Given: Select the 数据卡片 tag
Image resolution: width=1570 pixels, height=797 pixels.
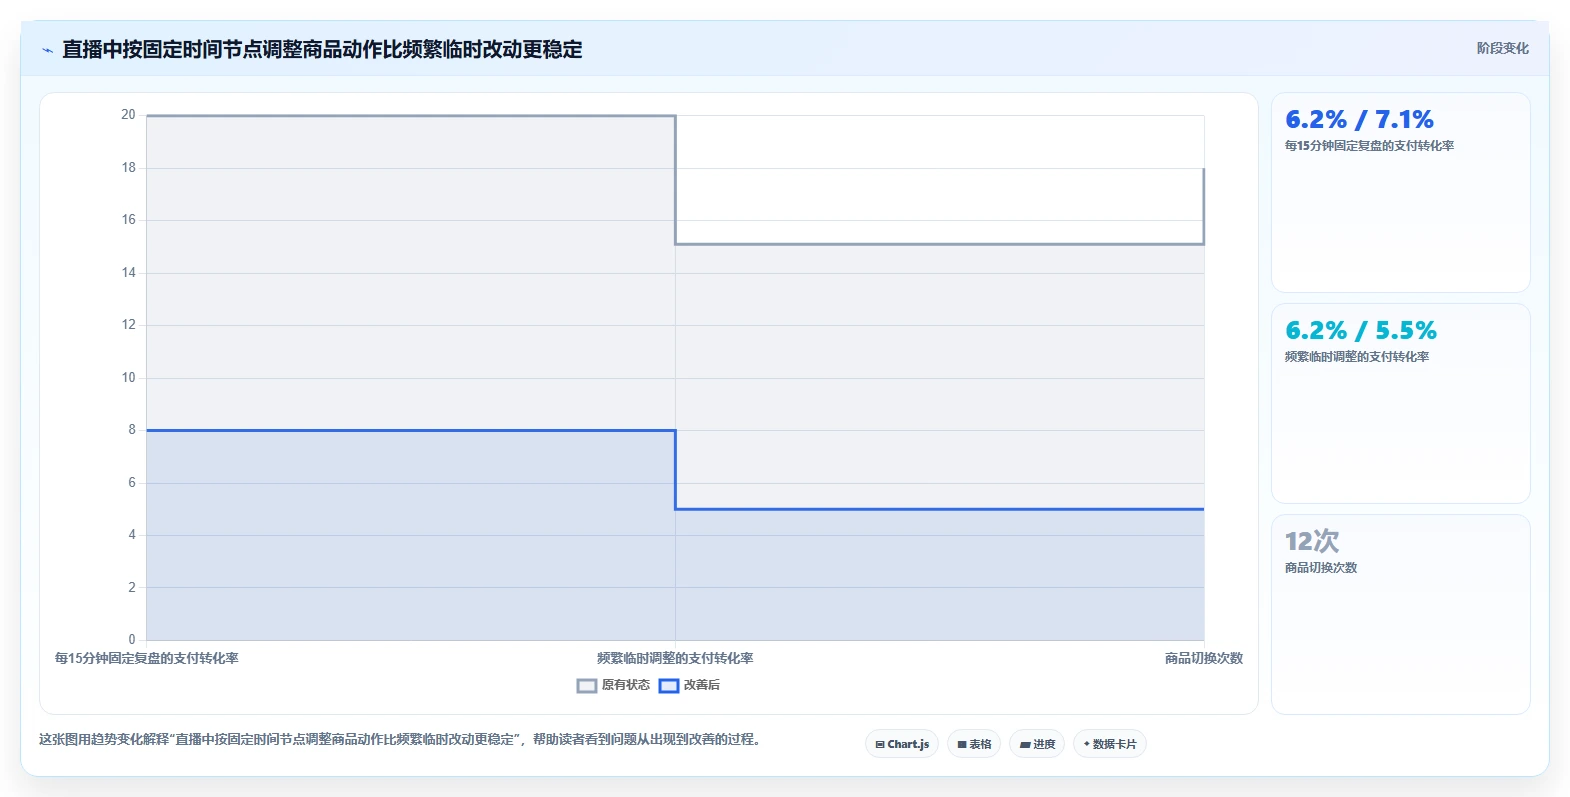Looking at the screenshot, I should coord(1110,744).
